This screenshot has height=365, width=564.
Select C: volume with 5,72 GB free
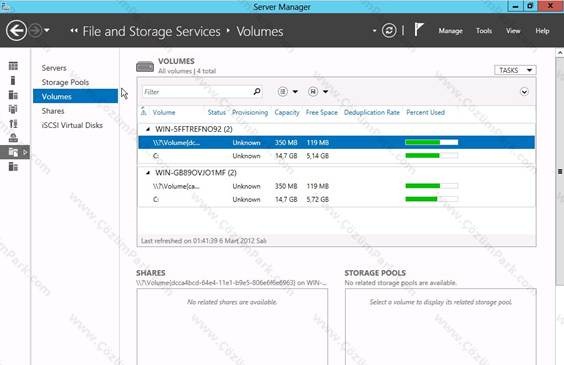336,199
